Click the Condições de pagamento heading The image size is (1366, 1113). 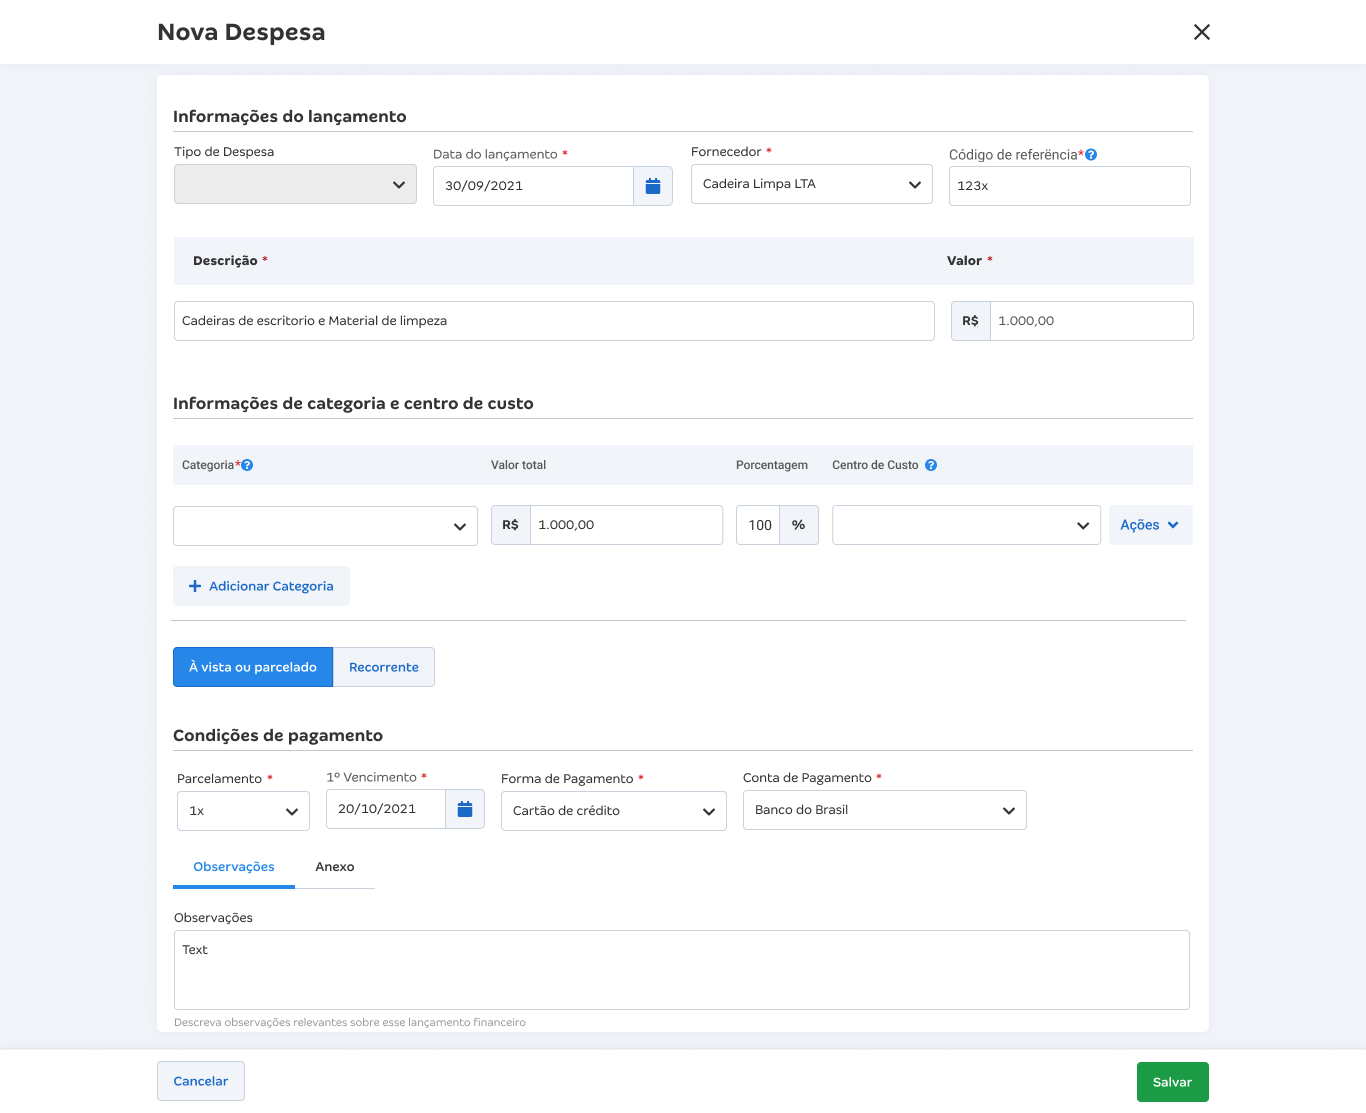click(278, 735)
